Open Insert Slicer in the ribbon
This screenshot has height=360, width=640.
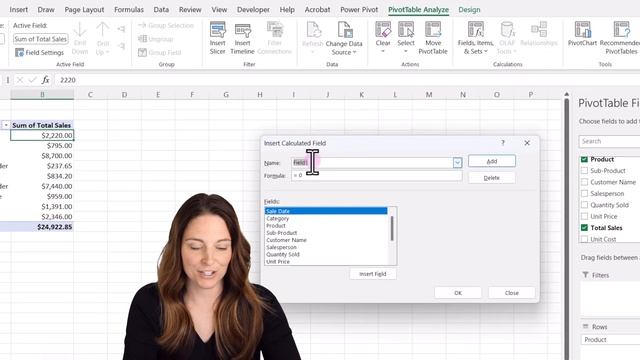click(217, 38)
